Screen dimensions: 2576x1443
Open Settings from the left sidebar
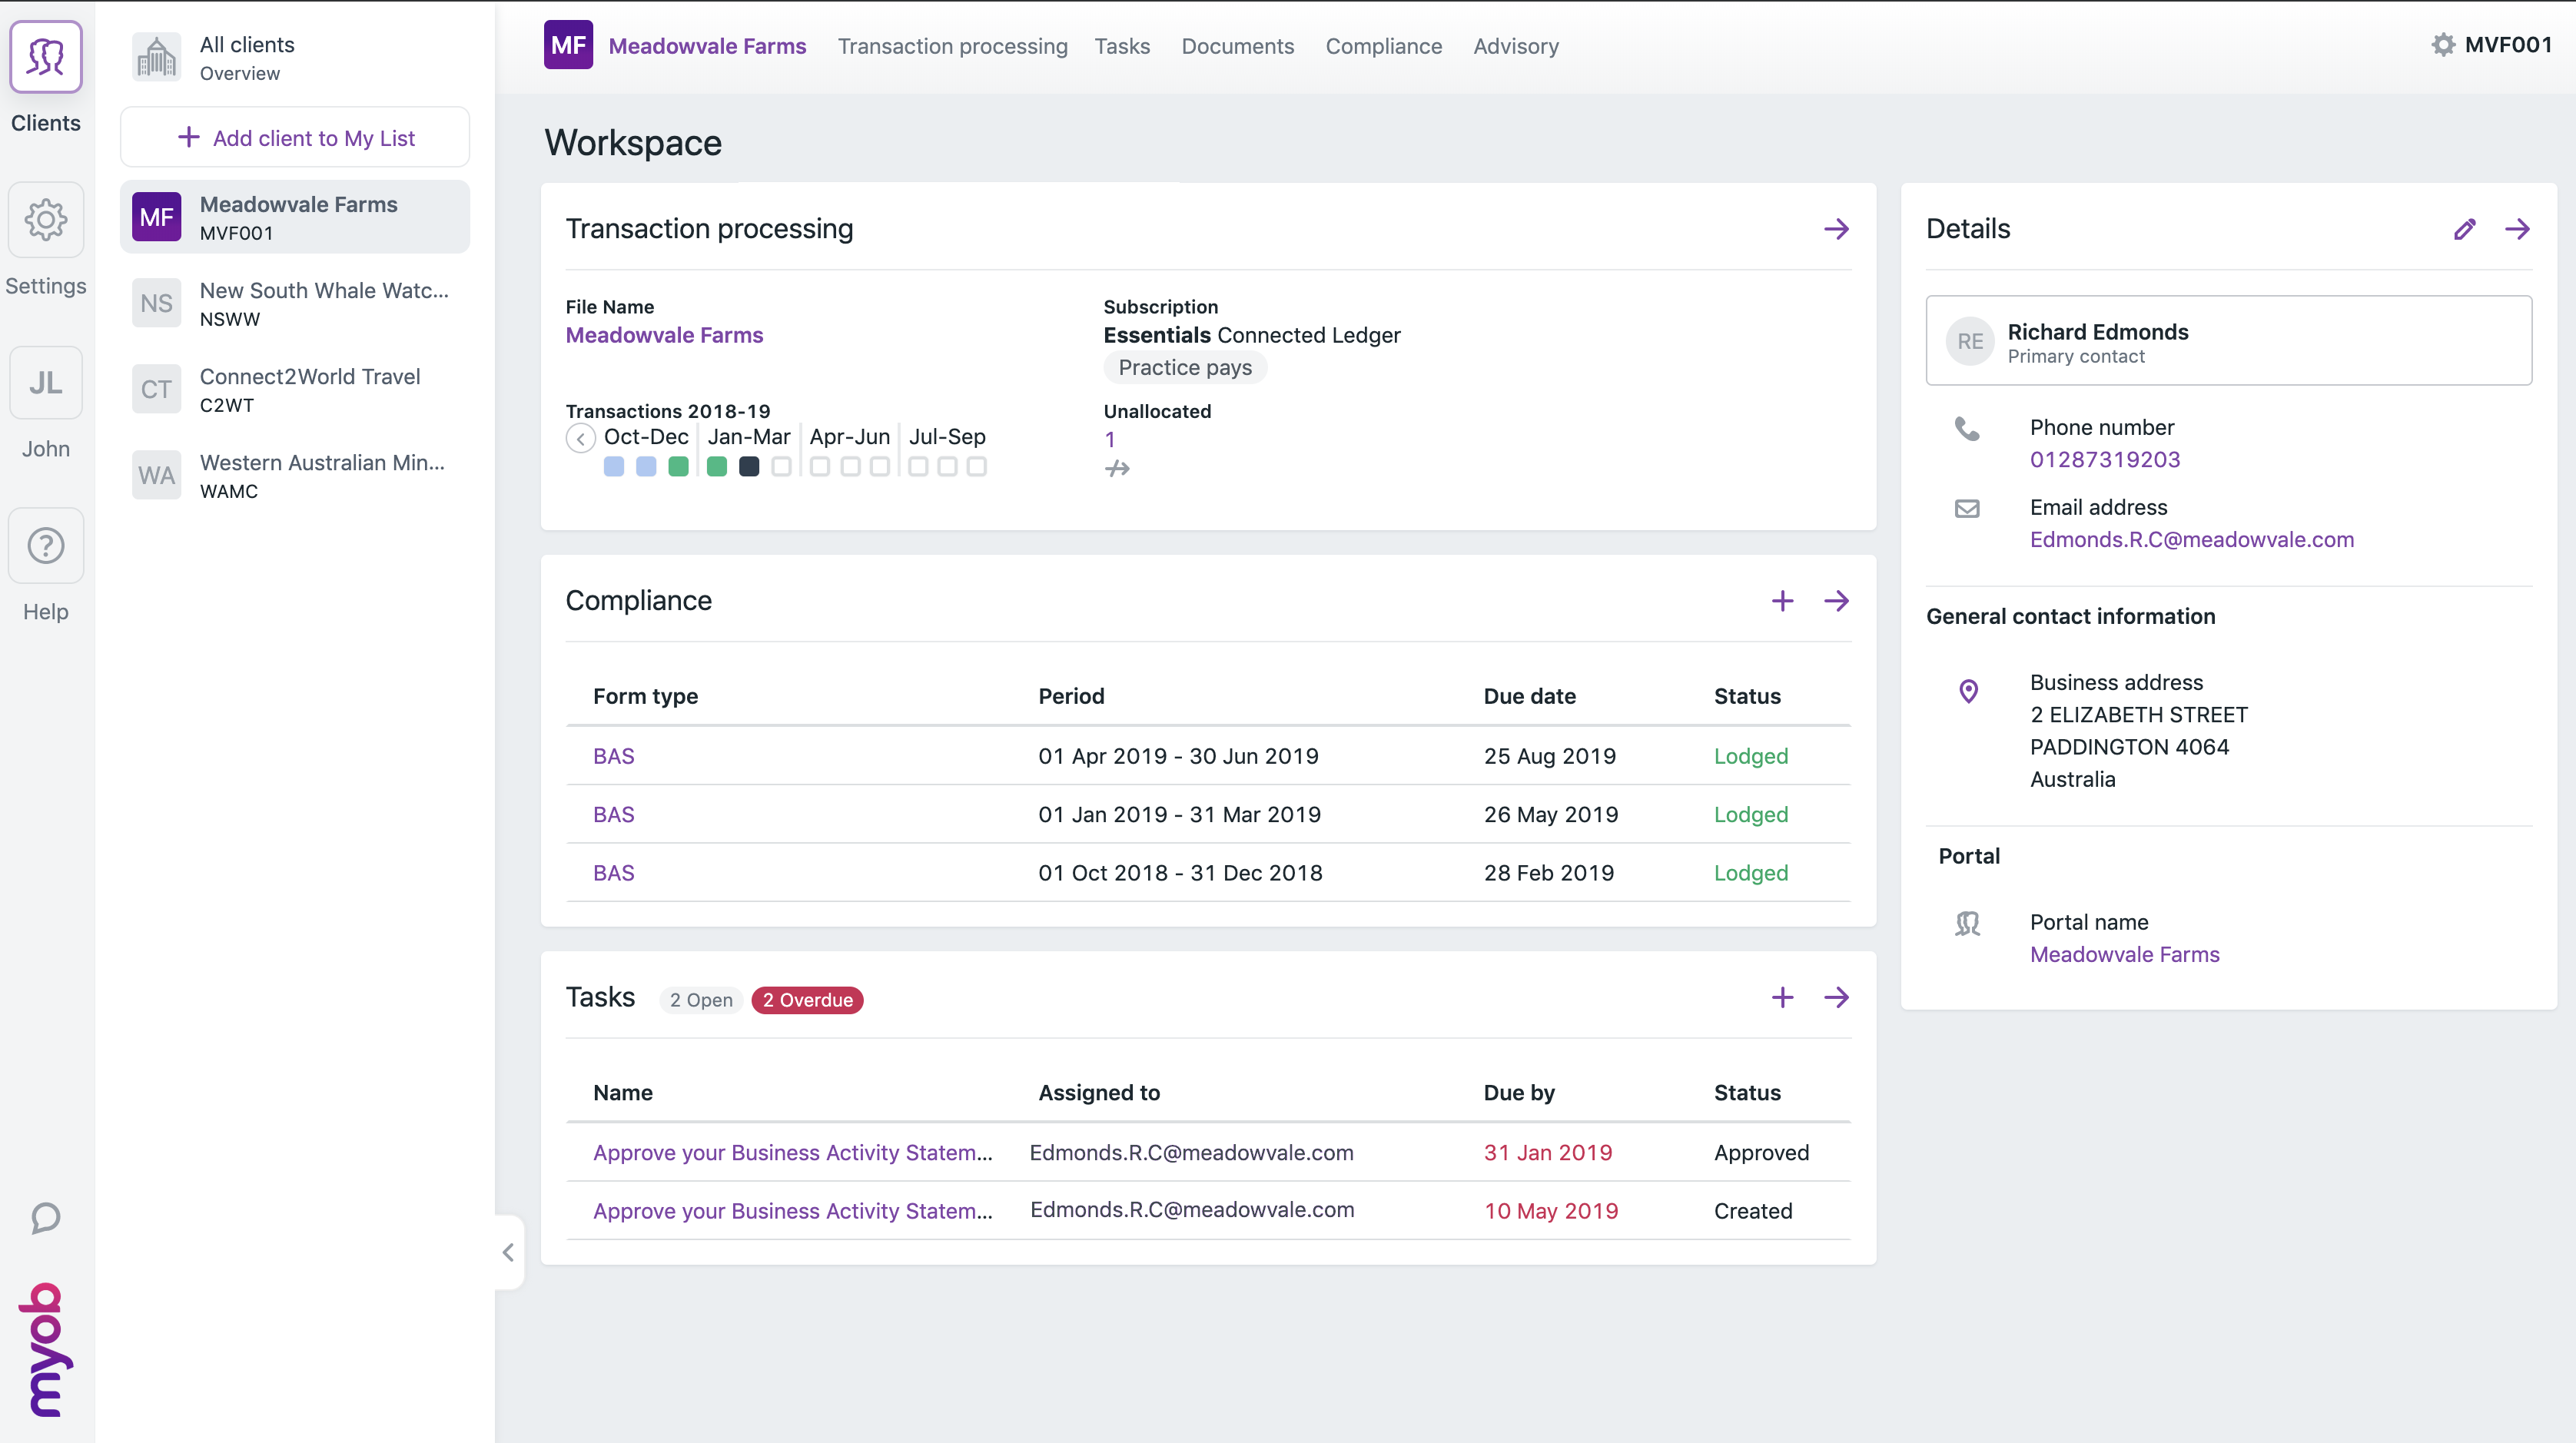pyautogui.click(x=46, y=220)
